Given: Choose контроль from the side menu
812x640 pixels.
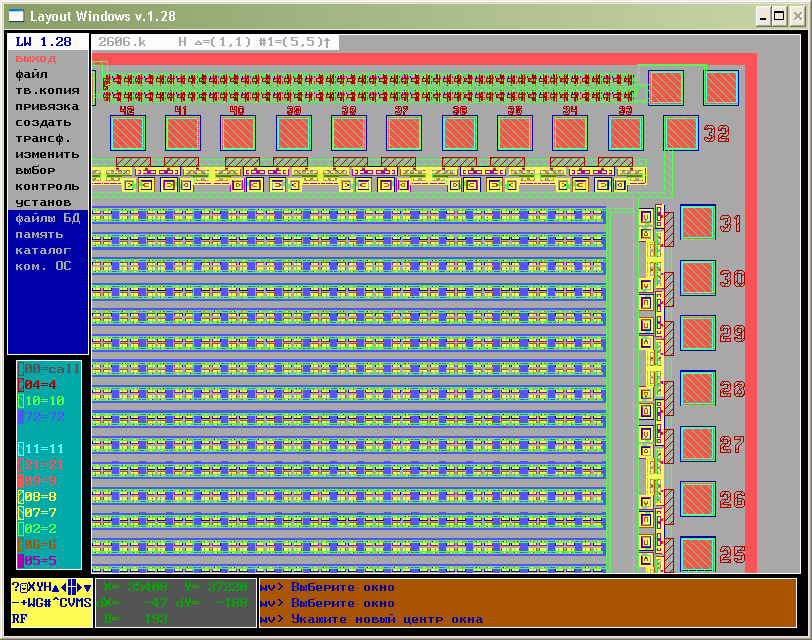Looking at the screenshot, I should point(48,186).
